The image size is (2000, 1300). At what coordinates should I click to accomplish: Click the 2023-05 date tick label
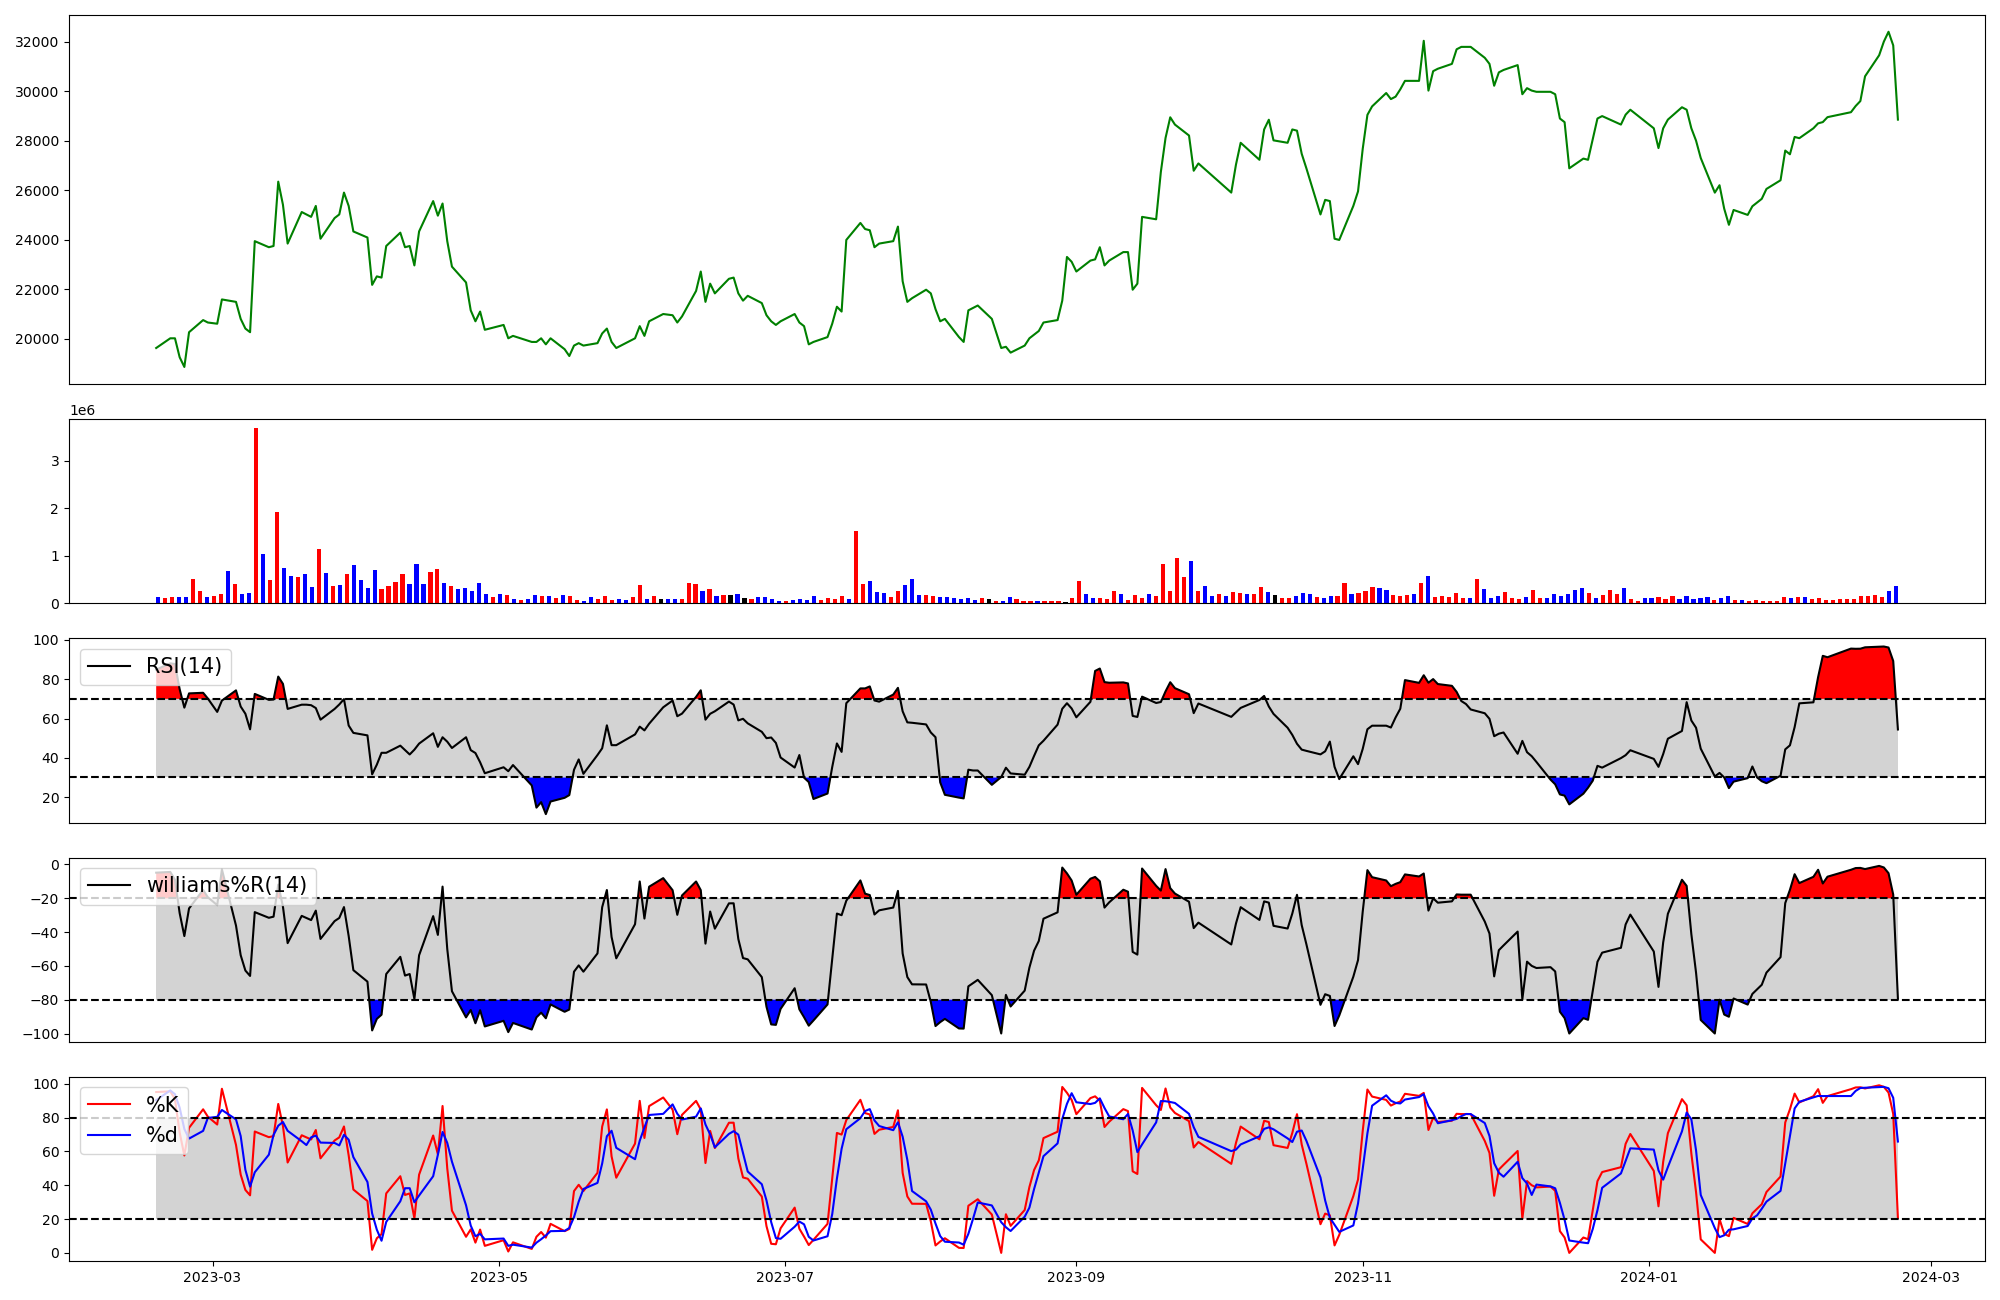point(499,1277)
